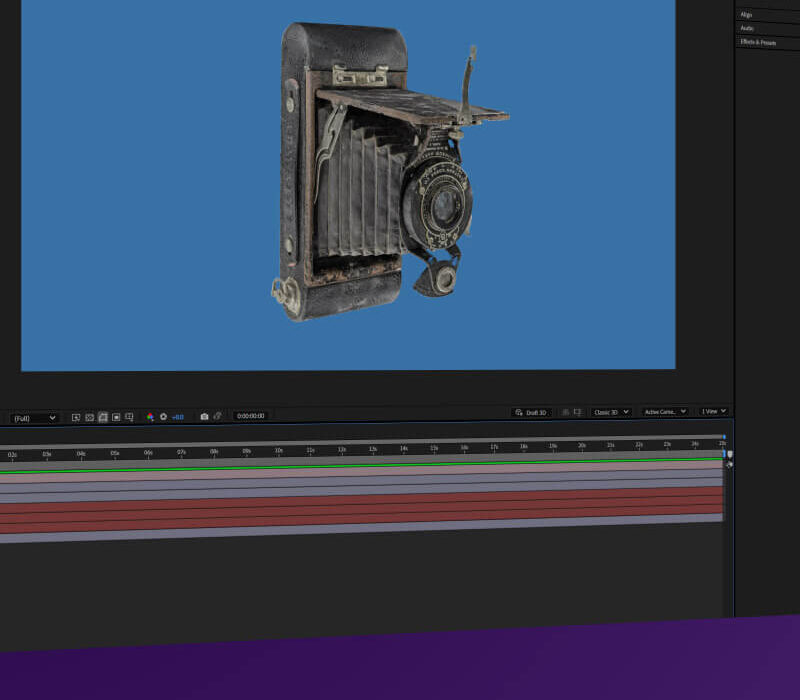Open the (Full) resolution dropdown
Image resolution: width=800 pixels, height=700 pixels.
point(34,418)
